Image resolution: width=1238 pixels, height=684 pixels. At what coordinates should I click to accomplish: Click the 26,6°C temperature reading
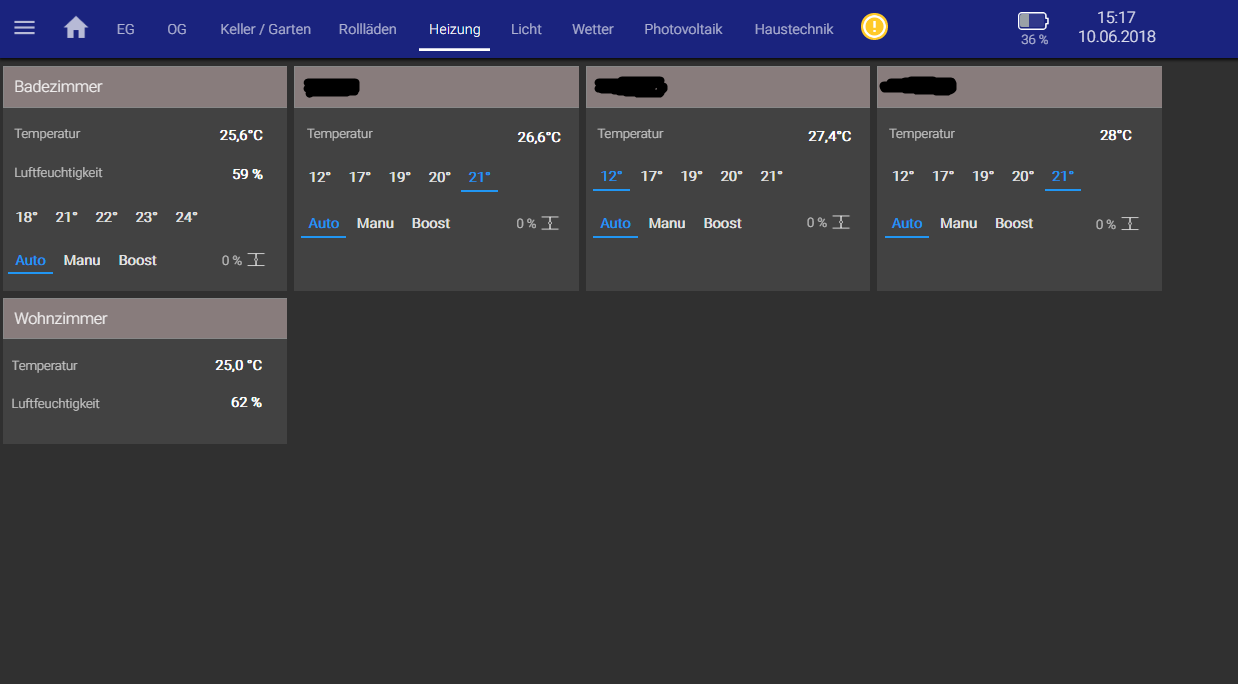tap(539, 137)
